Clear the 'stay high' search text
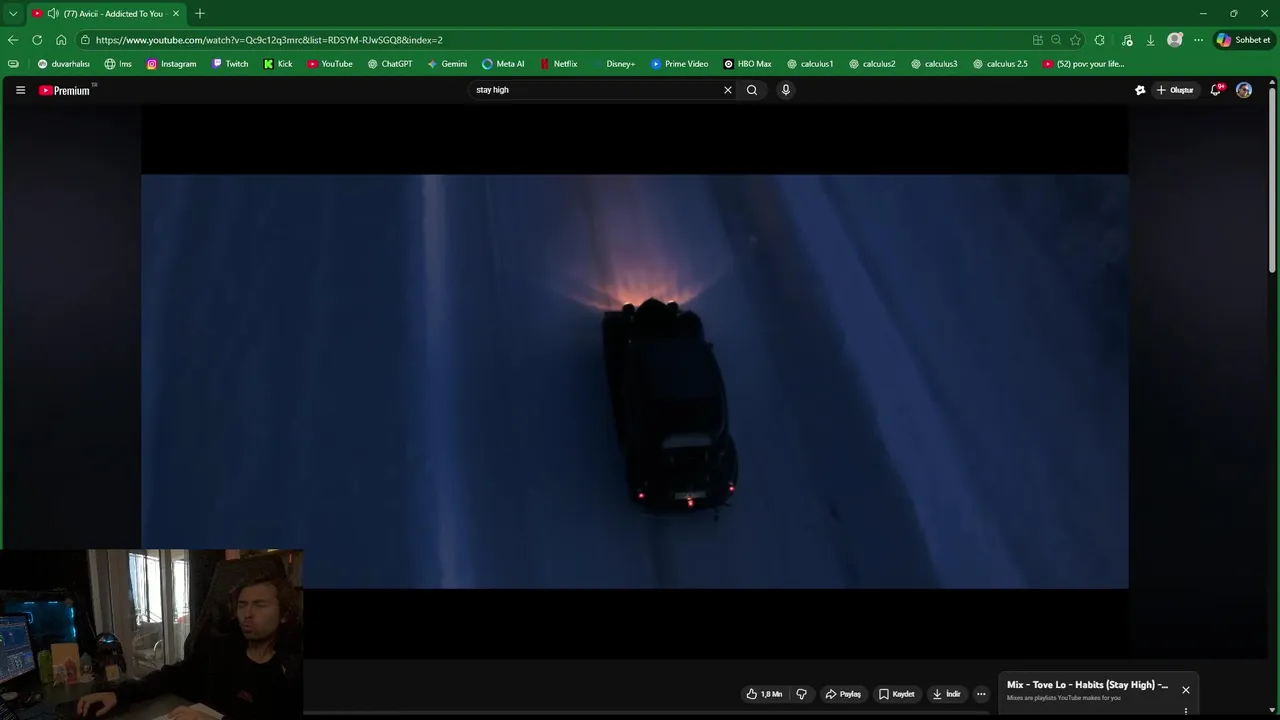This screenshot has width=1280, height=720. pyautogui.click(x=728, y=90)
